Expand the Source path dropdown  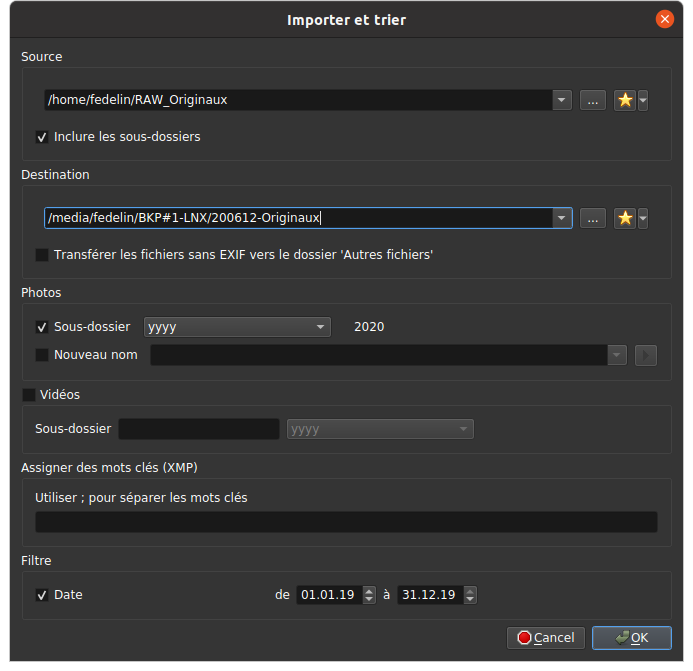coord(562,100)
